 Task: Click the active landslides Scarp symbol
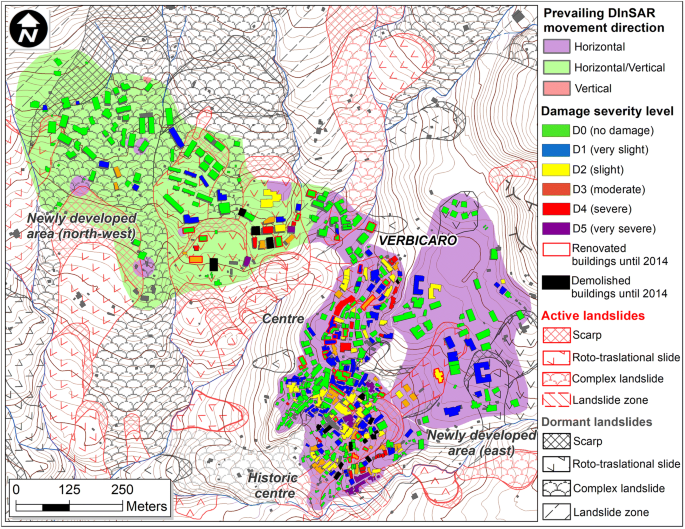pyautogui.click(x=556, y=335)
